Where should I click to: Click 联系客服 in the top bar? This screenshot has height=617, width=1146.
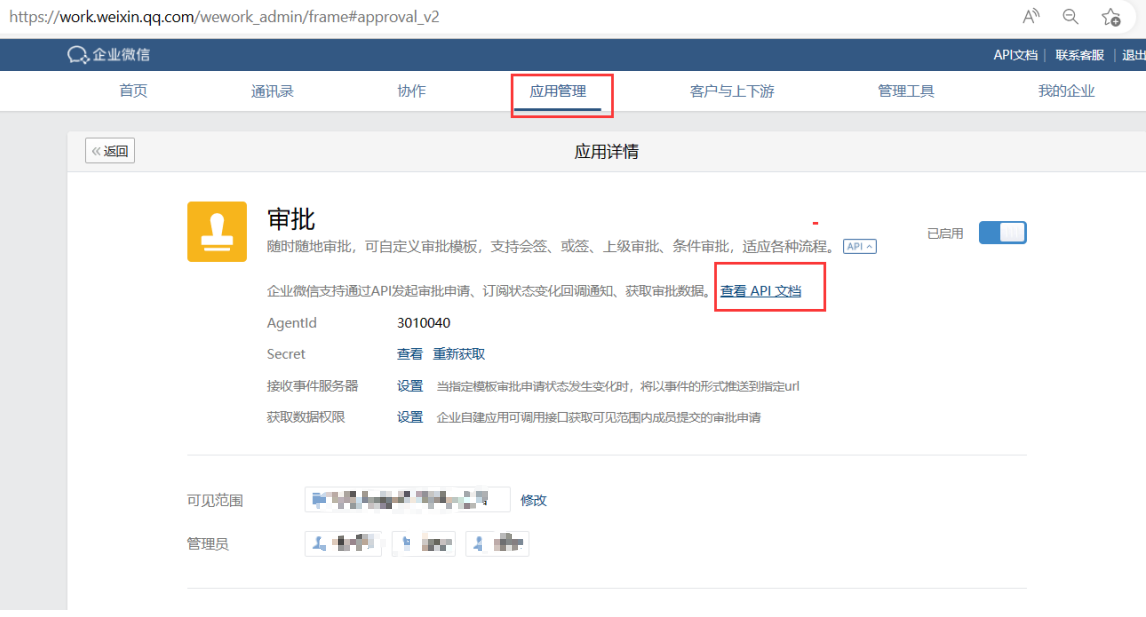point(1079,55)
